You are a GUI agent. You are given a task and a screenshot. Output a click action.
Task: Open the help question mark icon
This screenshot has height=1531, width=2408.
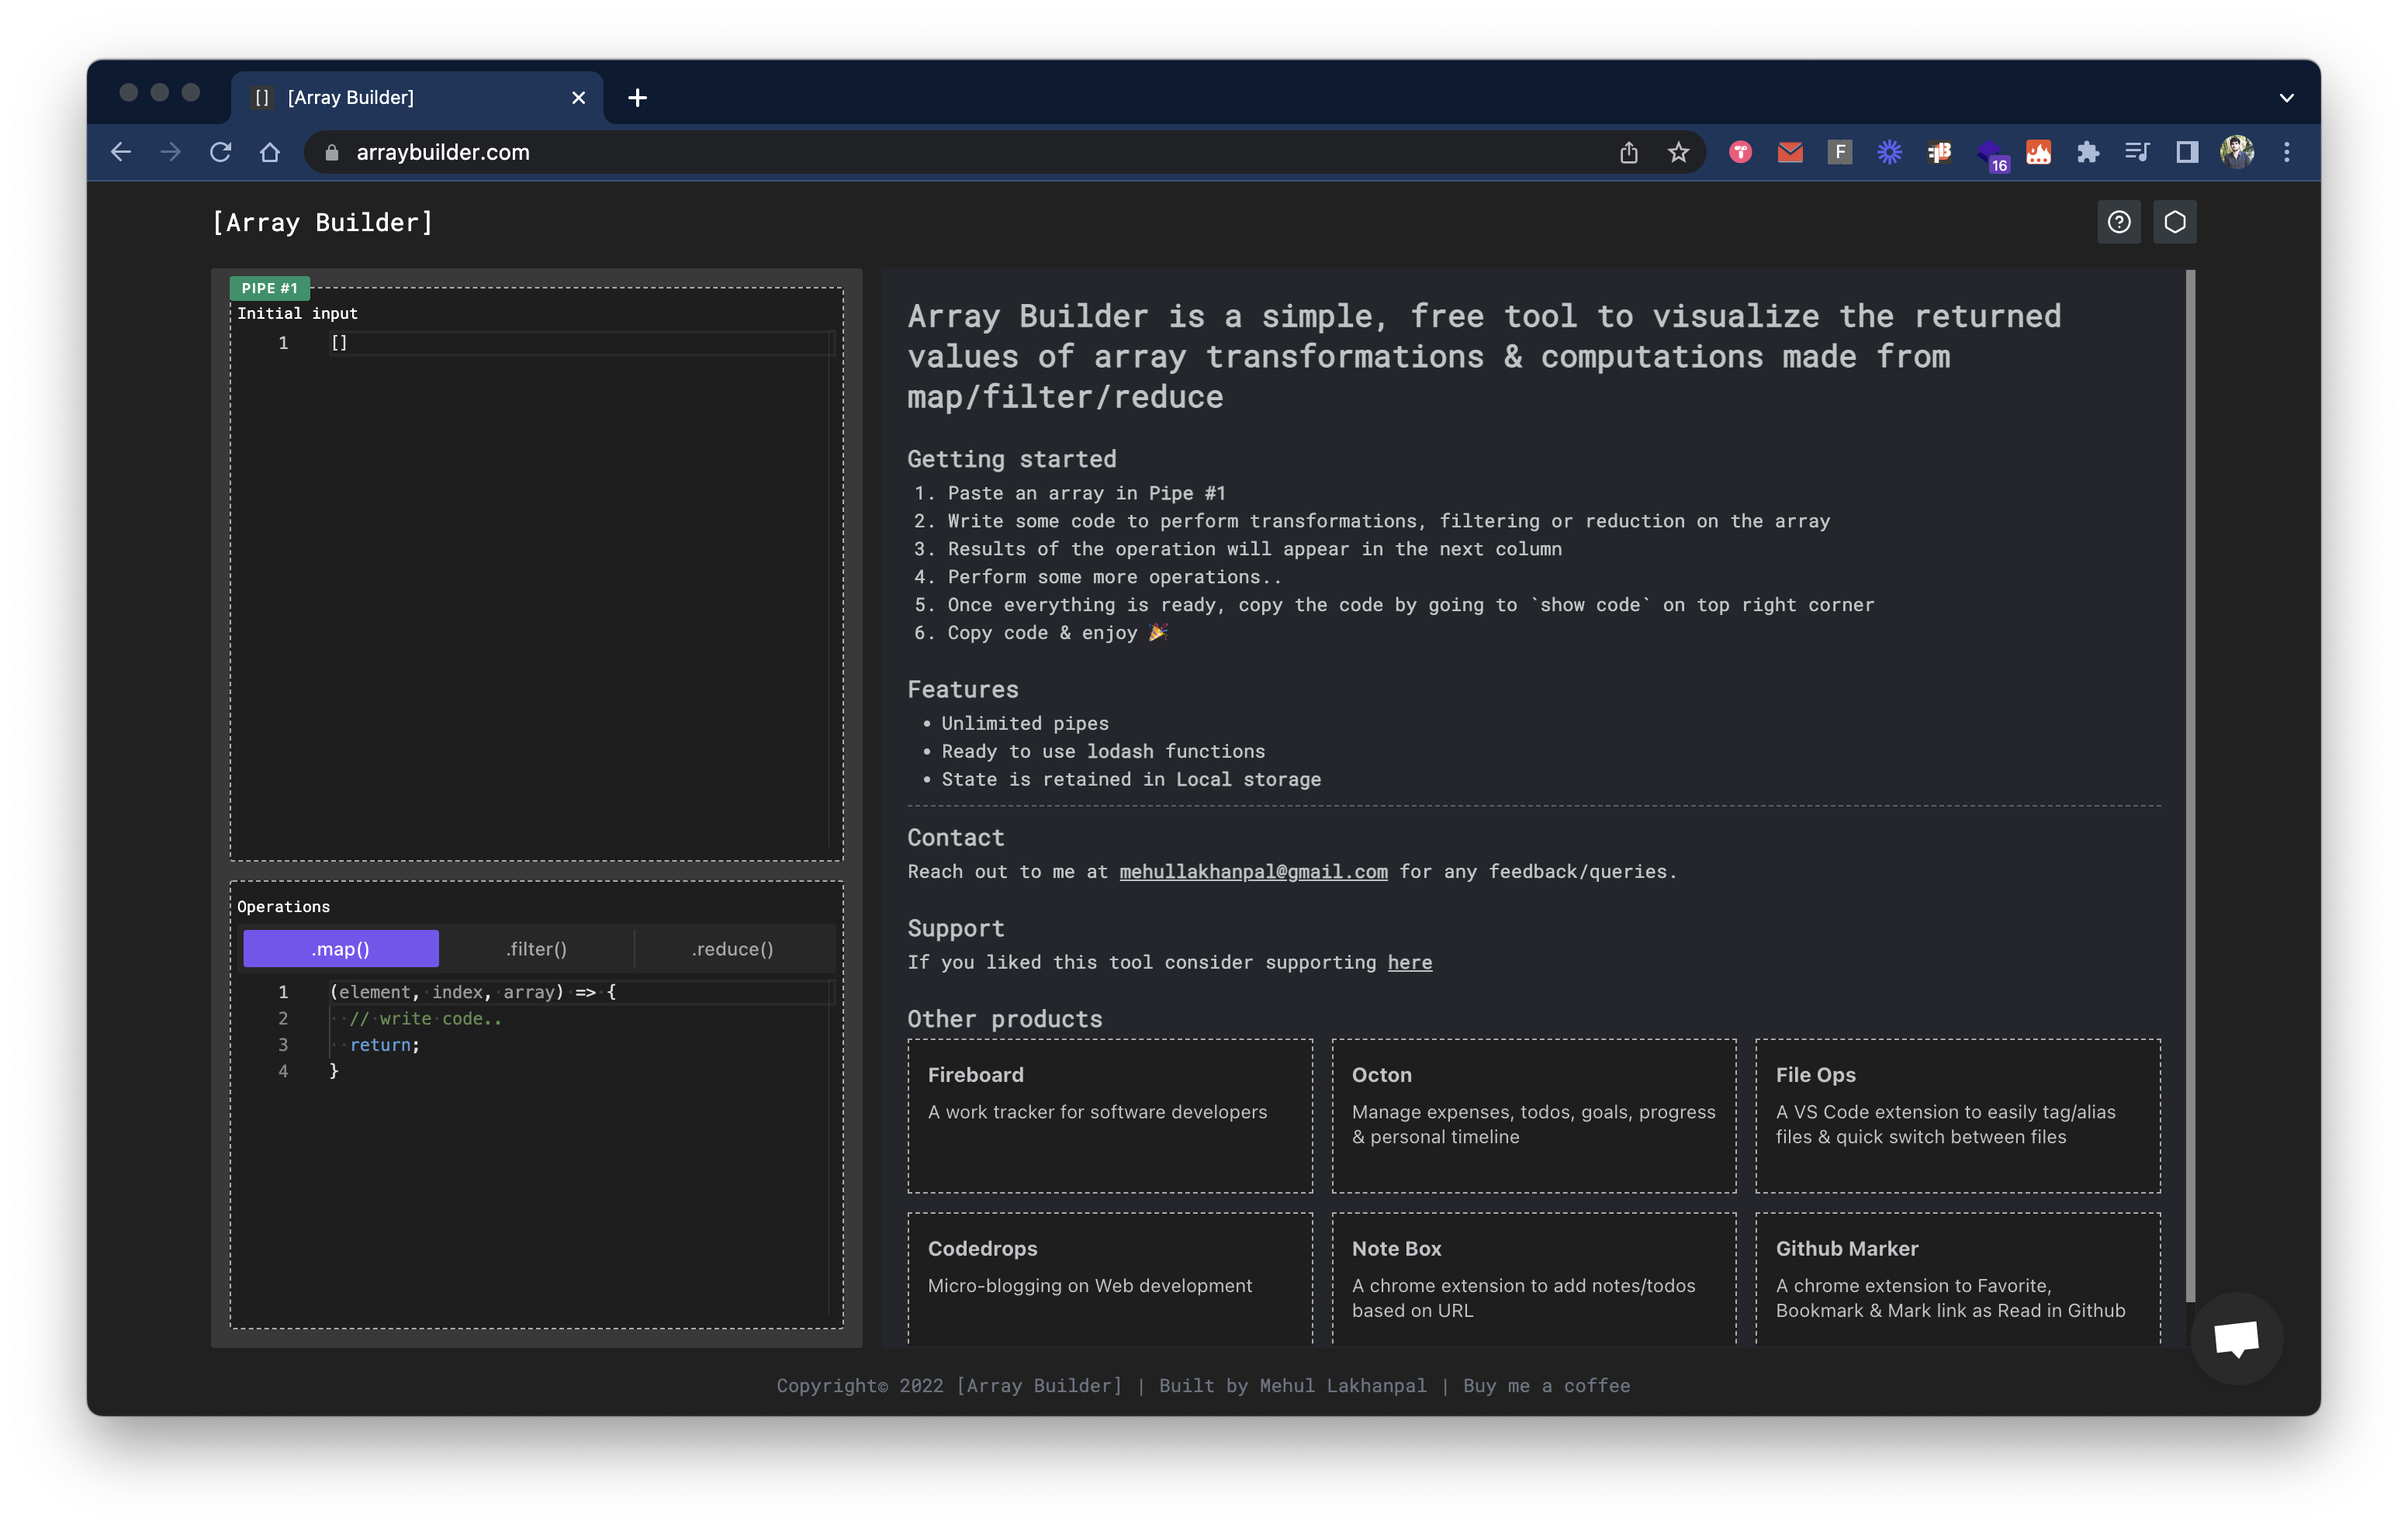(x=2118, y=222)
